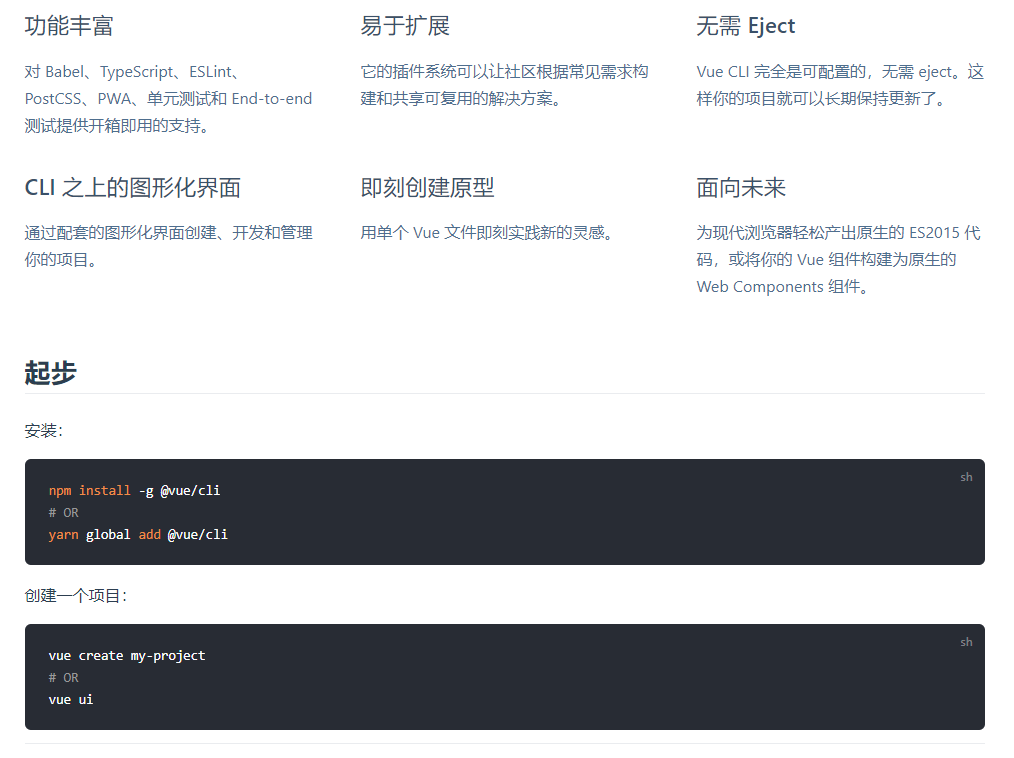
Task: Click the text 用单个 Vue 文件即刻实践新的灵感
Action: pos(486,233)
